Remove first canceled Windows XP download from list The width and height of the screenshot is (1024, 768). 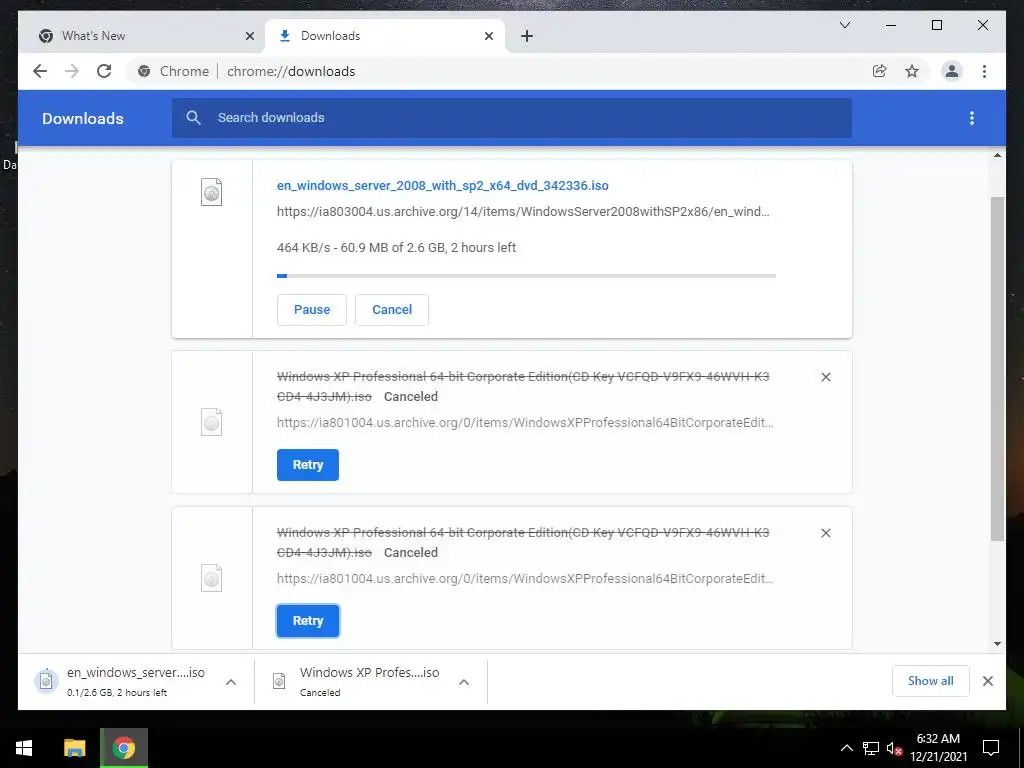[x=825, y=377]
